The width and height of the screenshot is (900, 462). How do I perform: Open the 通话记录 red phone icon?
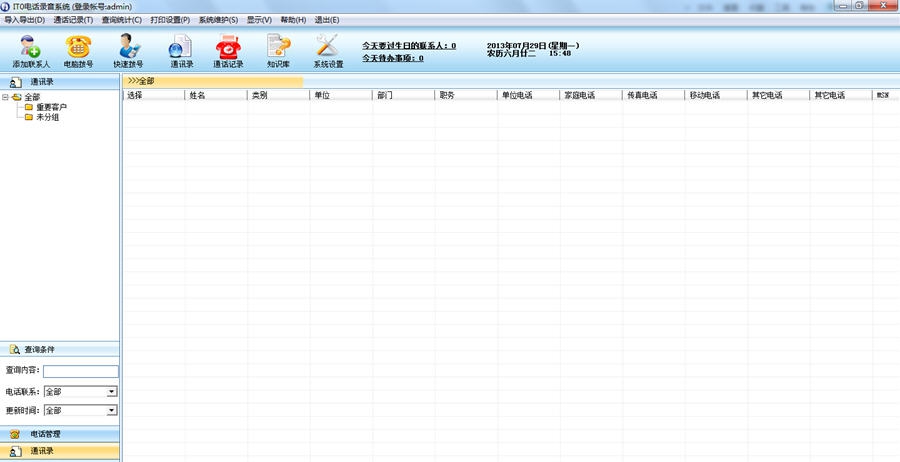pos(228,46)
